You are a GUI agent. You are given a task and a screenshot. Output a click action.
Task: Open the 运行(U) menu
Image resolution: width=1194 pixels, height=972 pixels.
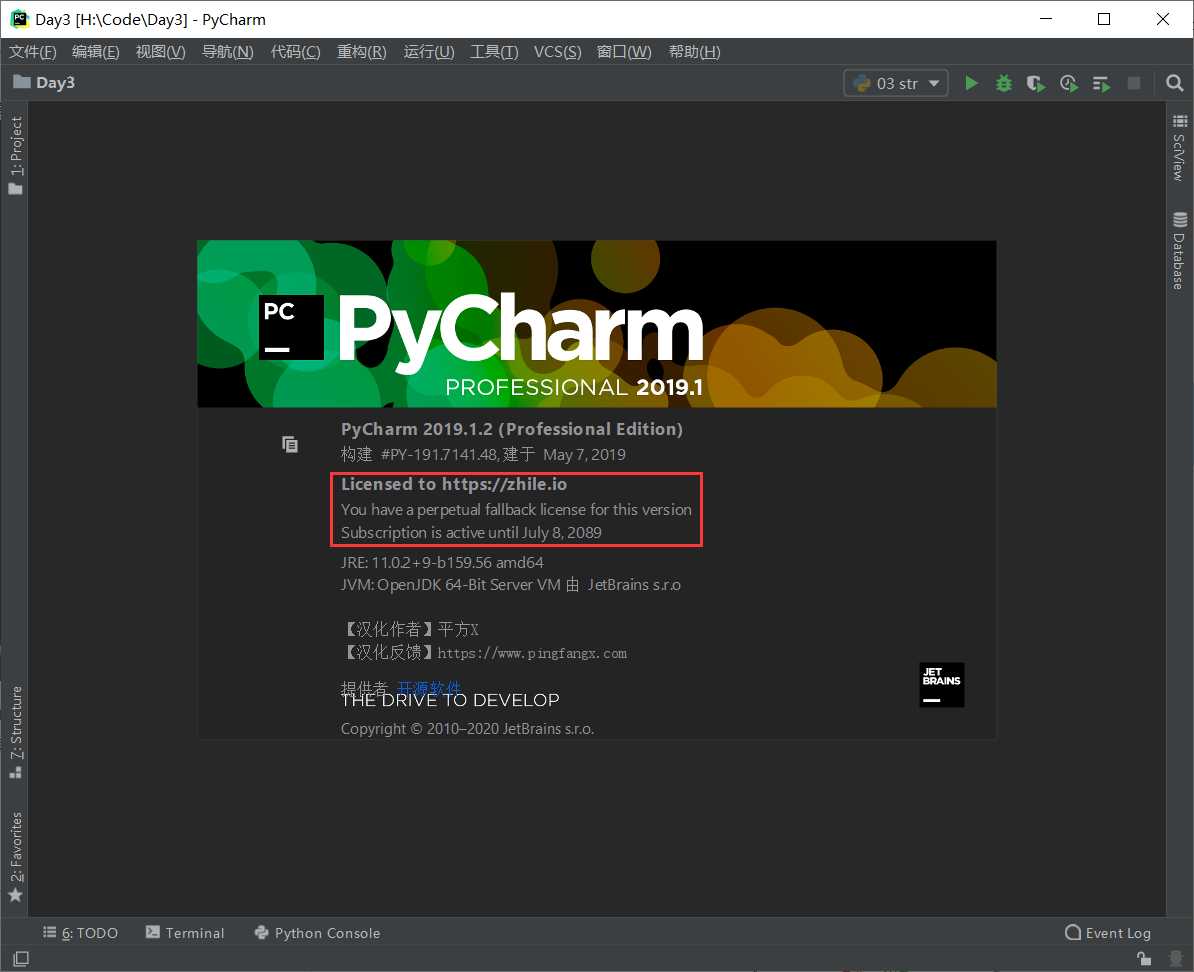coord(429,51)
